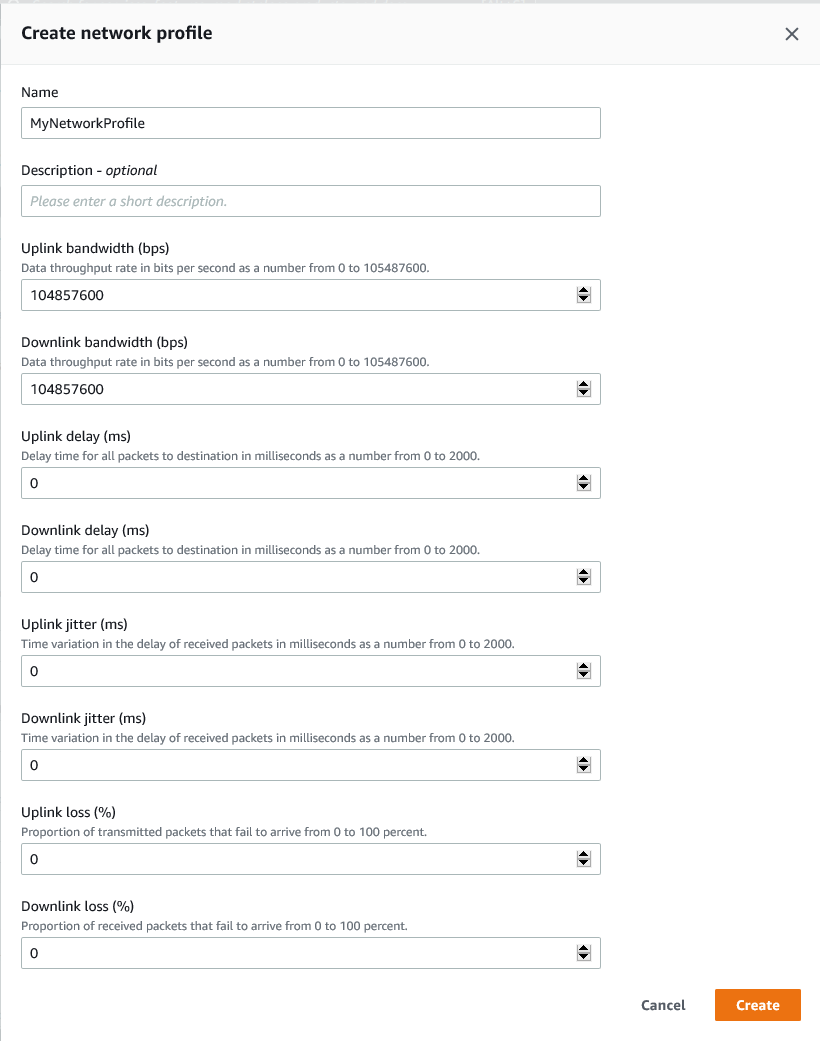Decrement the Downlink jitter value

(584, 768)
